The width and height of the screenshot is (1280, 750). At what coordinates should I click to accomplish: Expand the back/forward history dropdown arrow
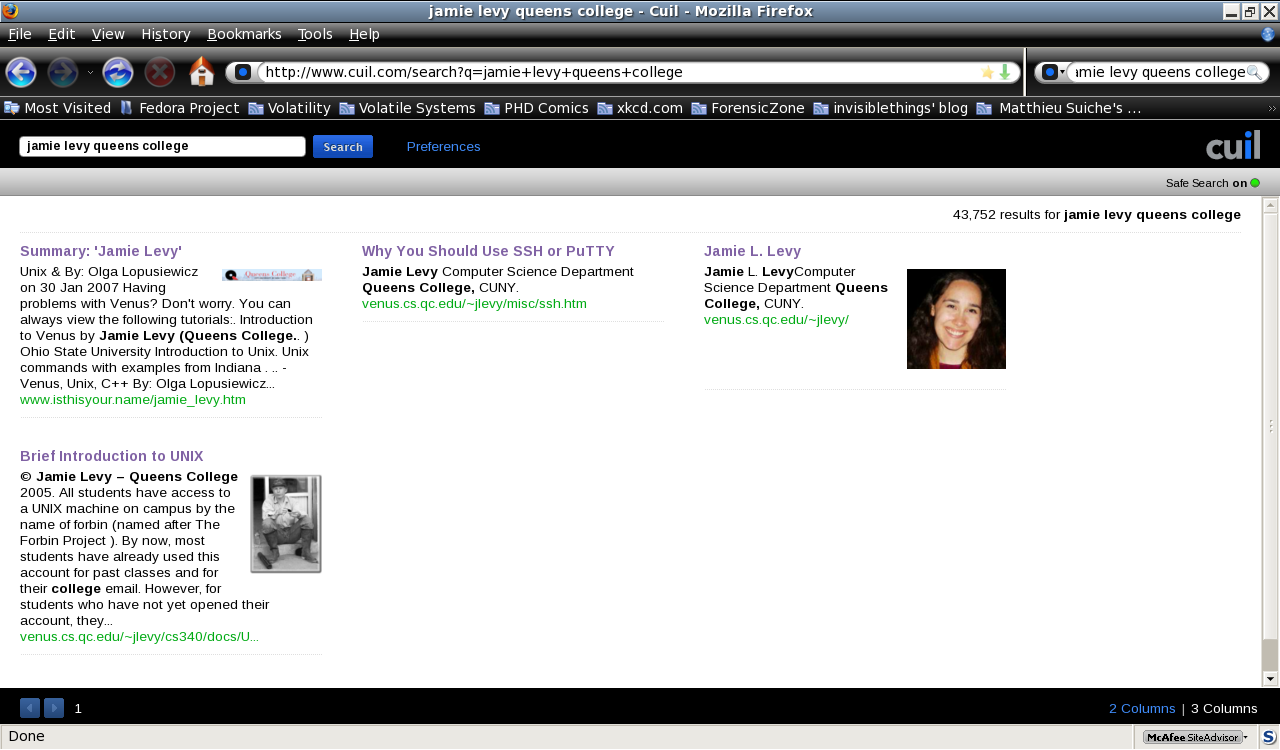90,72
